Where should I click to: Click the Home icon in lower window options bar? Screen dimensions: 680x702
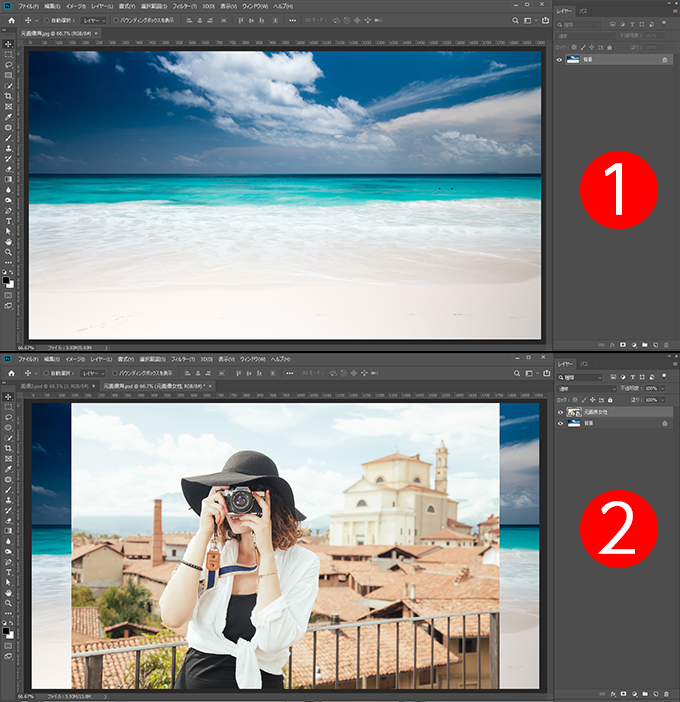pos(11,372)
